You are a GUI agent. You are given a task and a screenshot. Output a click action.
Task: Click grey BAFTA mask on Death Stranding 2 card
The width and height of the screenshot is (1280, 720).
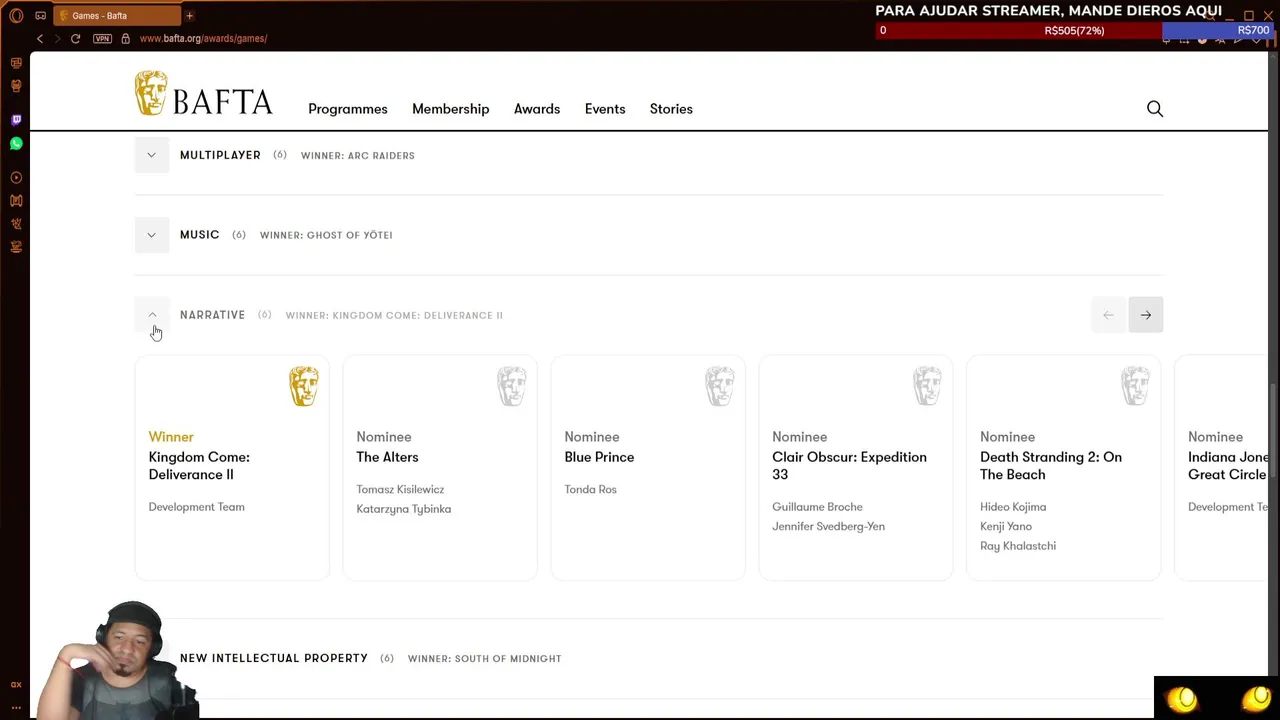click(1136, 386)
